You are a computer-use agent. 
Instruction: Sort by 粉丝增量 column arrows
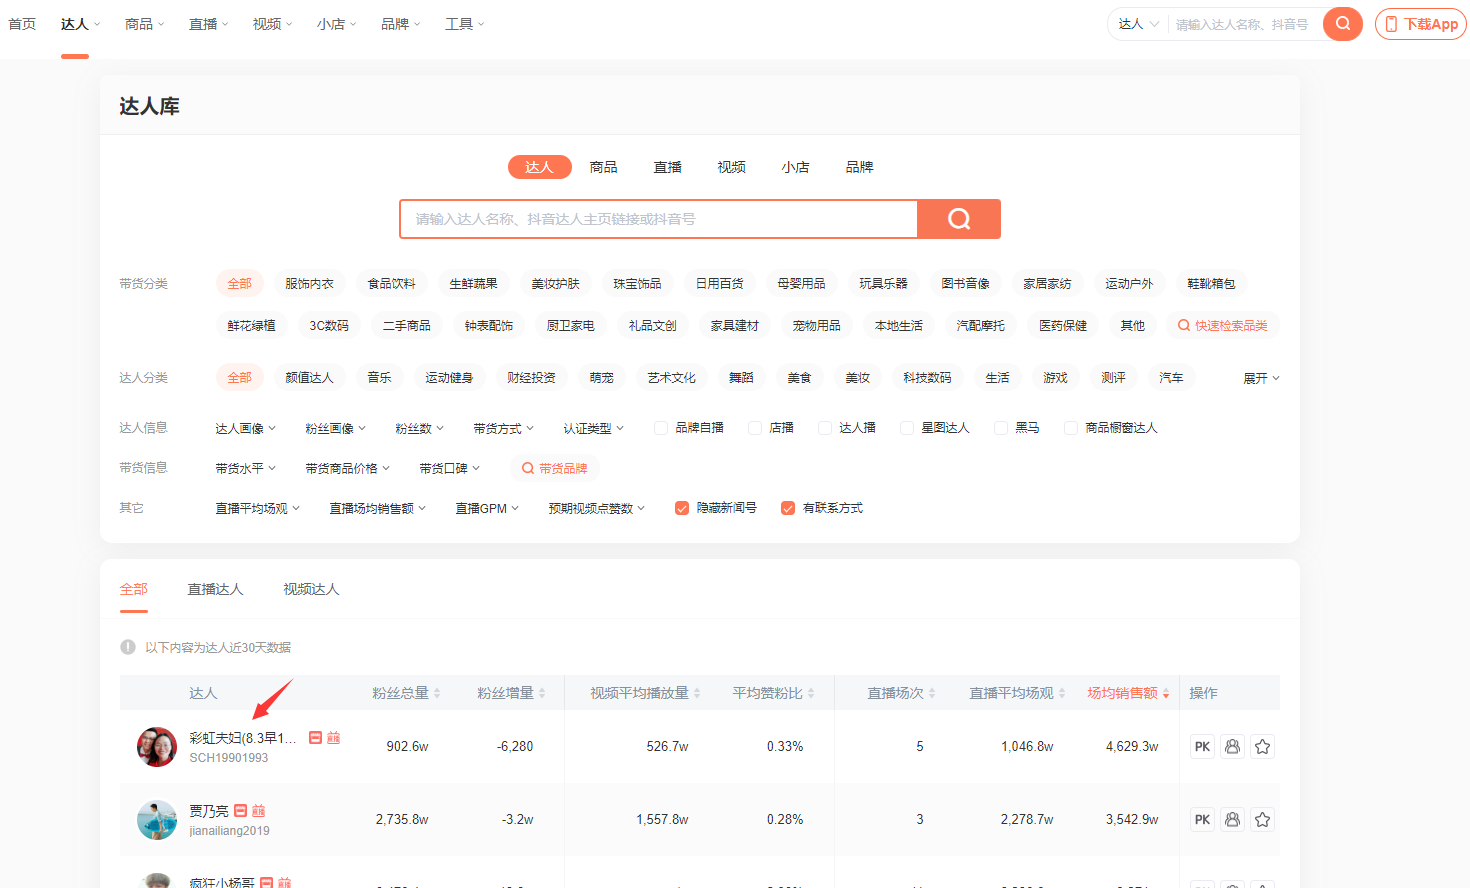tap(542, 693)
